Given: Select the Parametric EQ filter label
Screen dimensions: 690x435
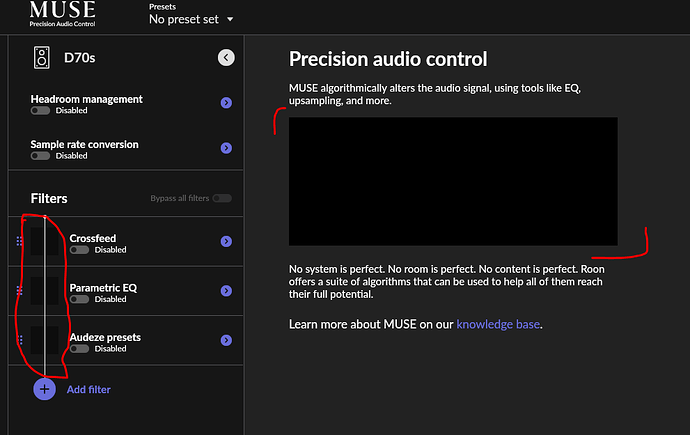Looking at the screenshot, I should [x=103, y=288].
